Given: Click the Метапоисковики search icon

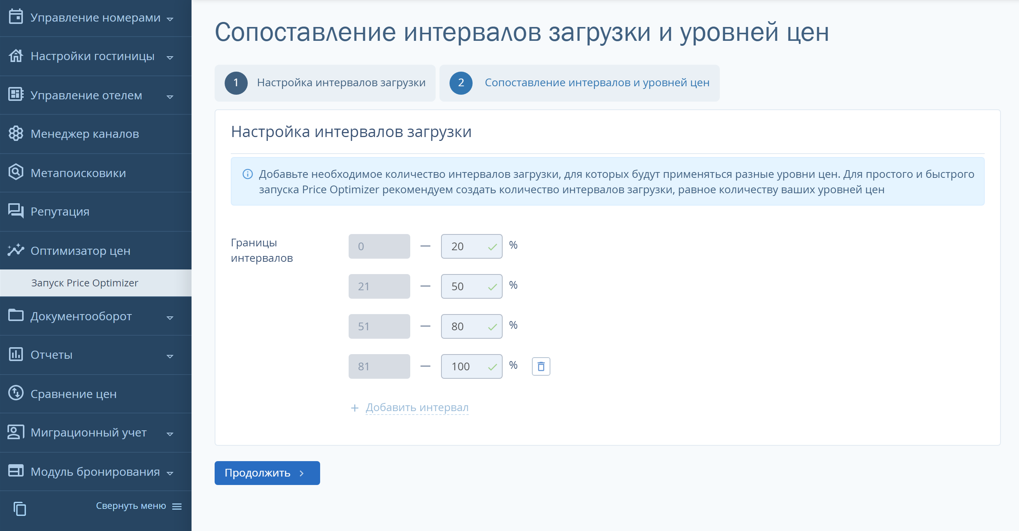Looking at the screenshot, I should tap(16, 172).
